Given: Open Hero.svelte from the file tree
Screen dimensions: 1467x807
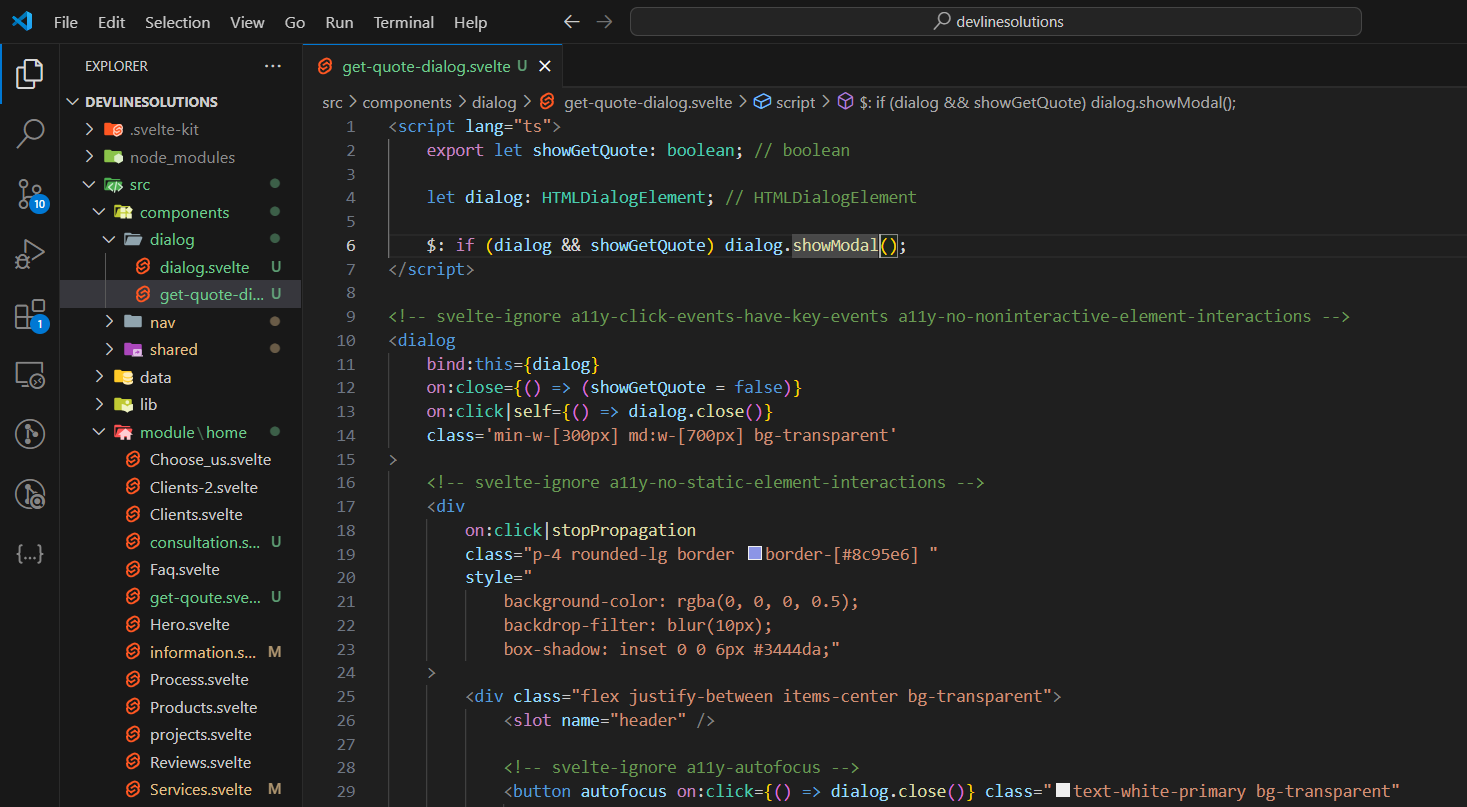Looking at the screenshot, I should coord(189,625).
